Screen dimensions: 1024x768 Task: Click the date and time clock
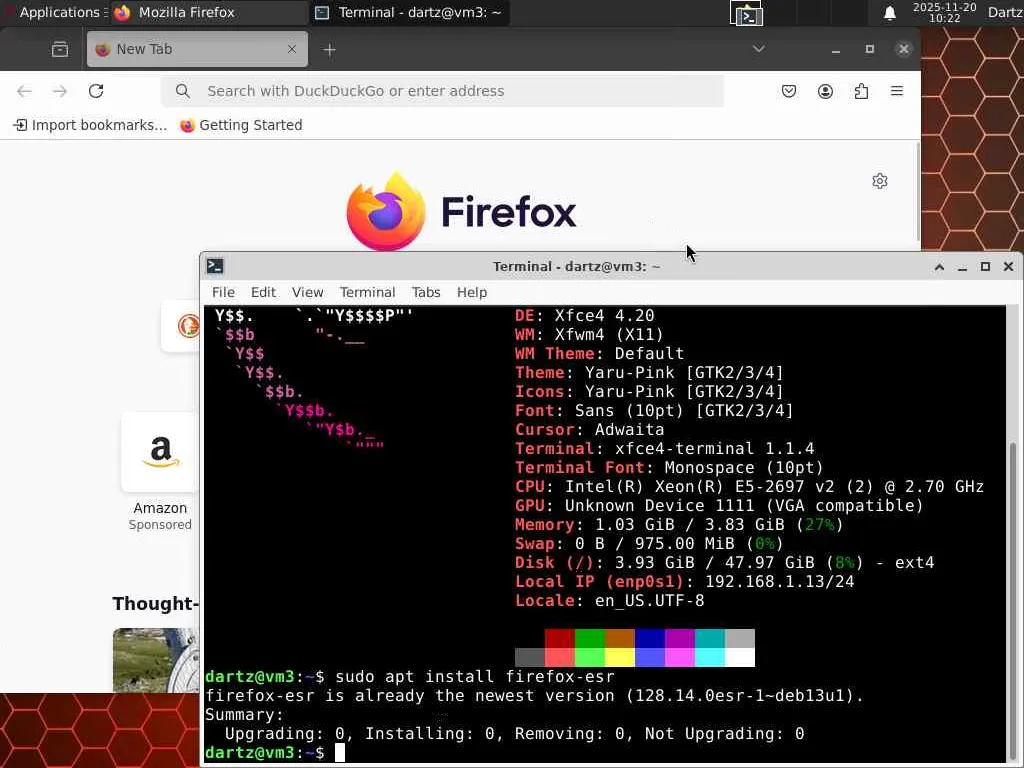[944, 12]
